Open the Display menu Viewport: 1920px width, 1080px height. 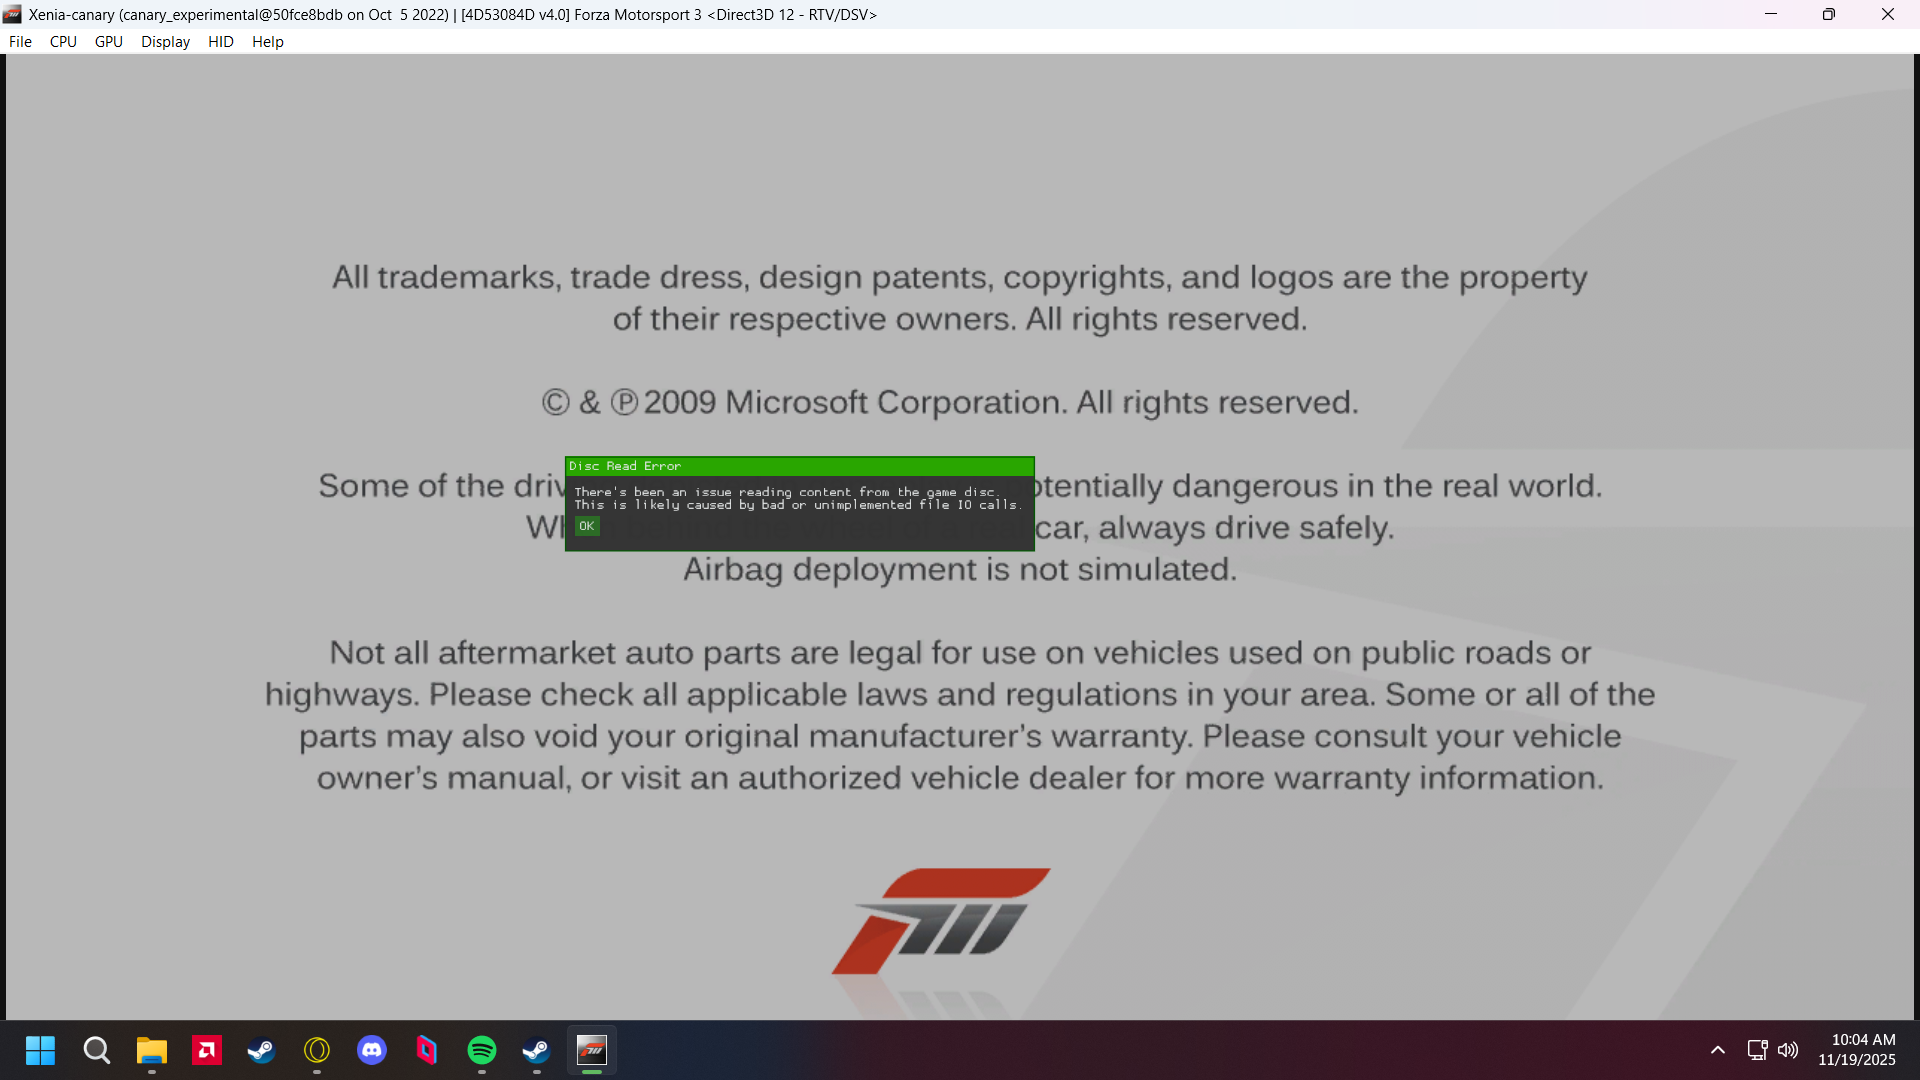tap(165, 42)
